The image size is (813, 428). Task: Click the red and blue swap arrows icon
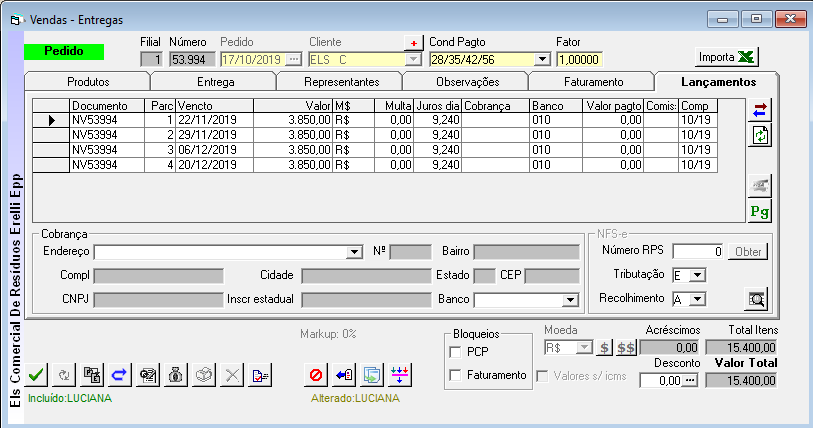point(761,110)
